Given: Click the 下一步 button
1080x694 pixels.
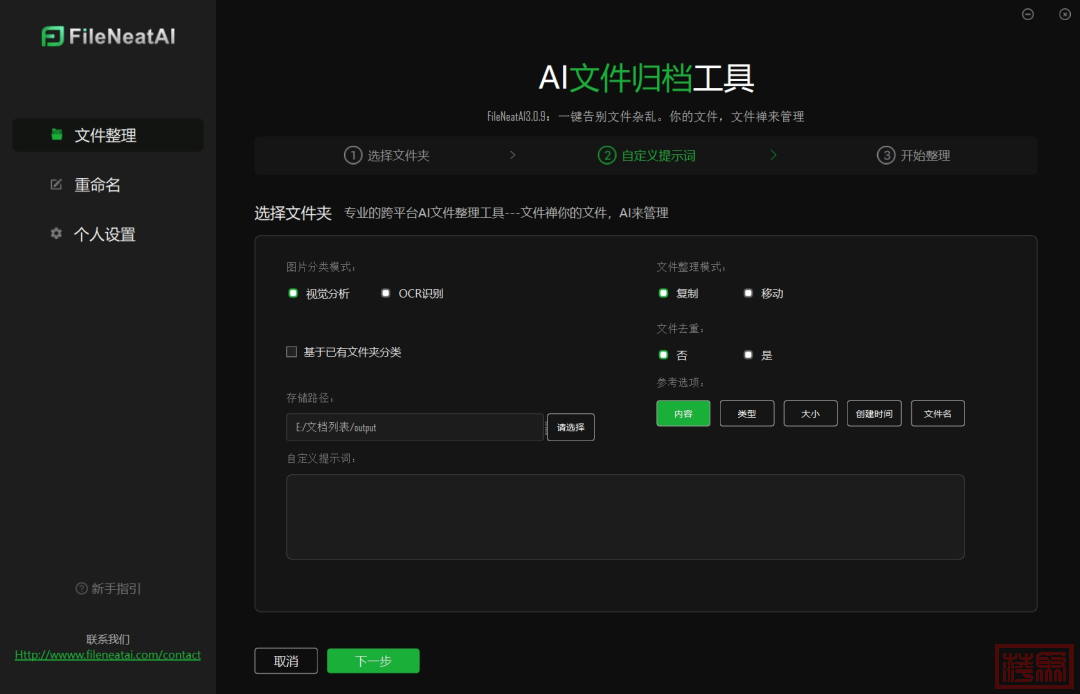Looking at the screenshot, I should coord(373,661).
